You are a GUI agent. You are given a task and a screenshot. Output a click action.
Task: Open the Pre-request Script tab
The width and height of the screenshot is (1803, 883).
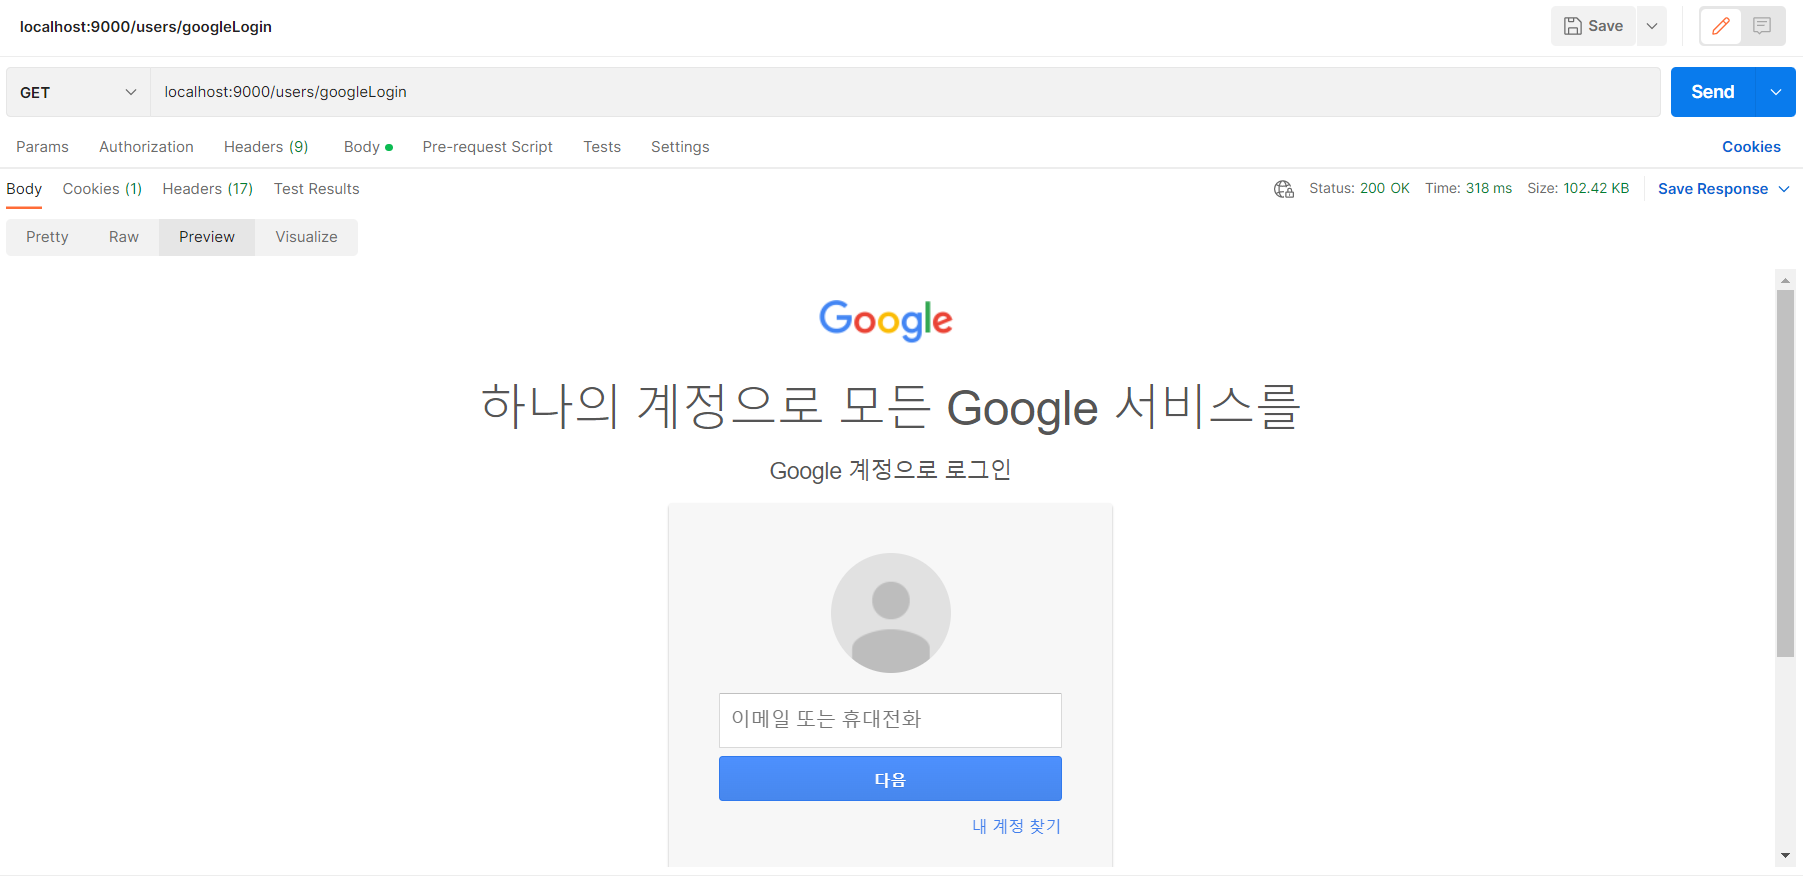pyautogui.click(x=487, y=147)
